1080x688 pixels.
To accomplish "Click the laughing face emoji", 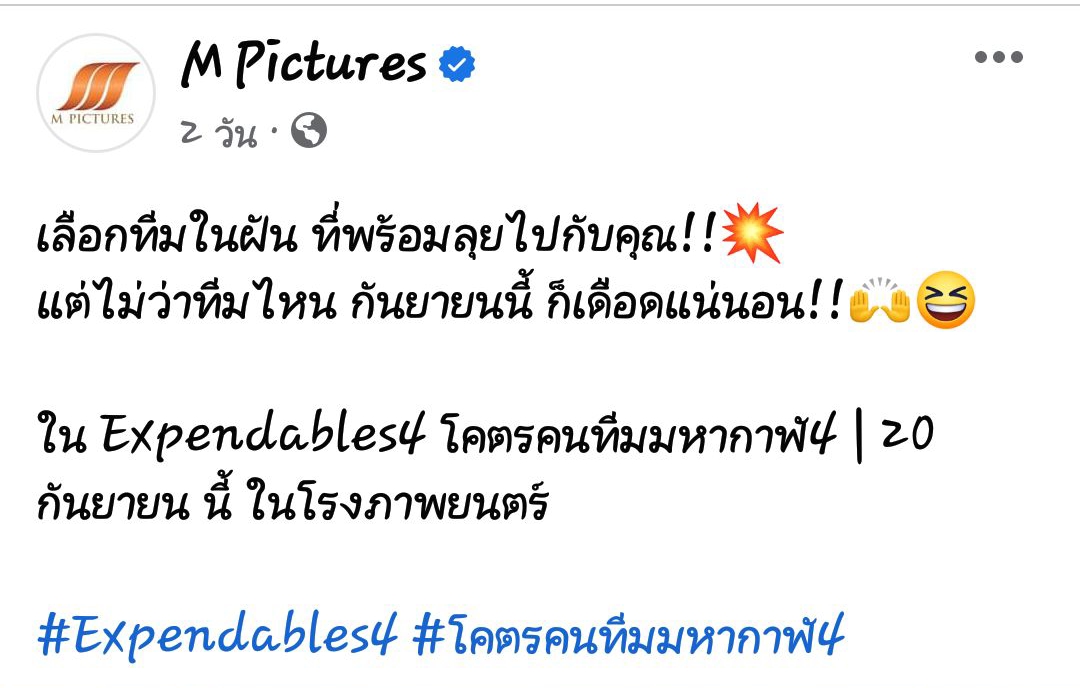I will pos(946,300).
